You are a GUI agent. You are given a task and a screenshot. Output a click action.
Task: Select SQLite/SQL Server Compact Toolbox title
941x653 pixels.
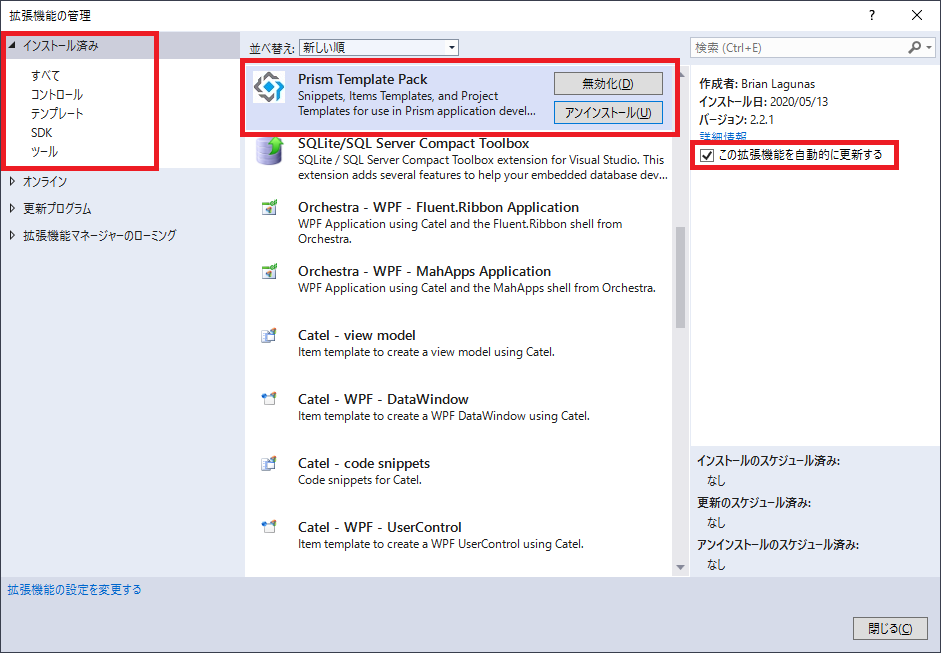tap(413, 143)
